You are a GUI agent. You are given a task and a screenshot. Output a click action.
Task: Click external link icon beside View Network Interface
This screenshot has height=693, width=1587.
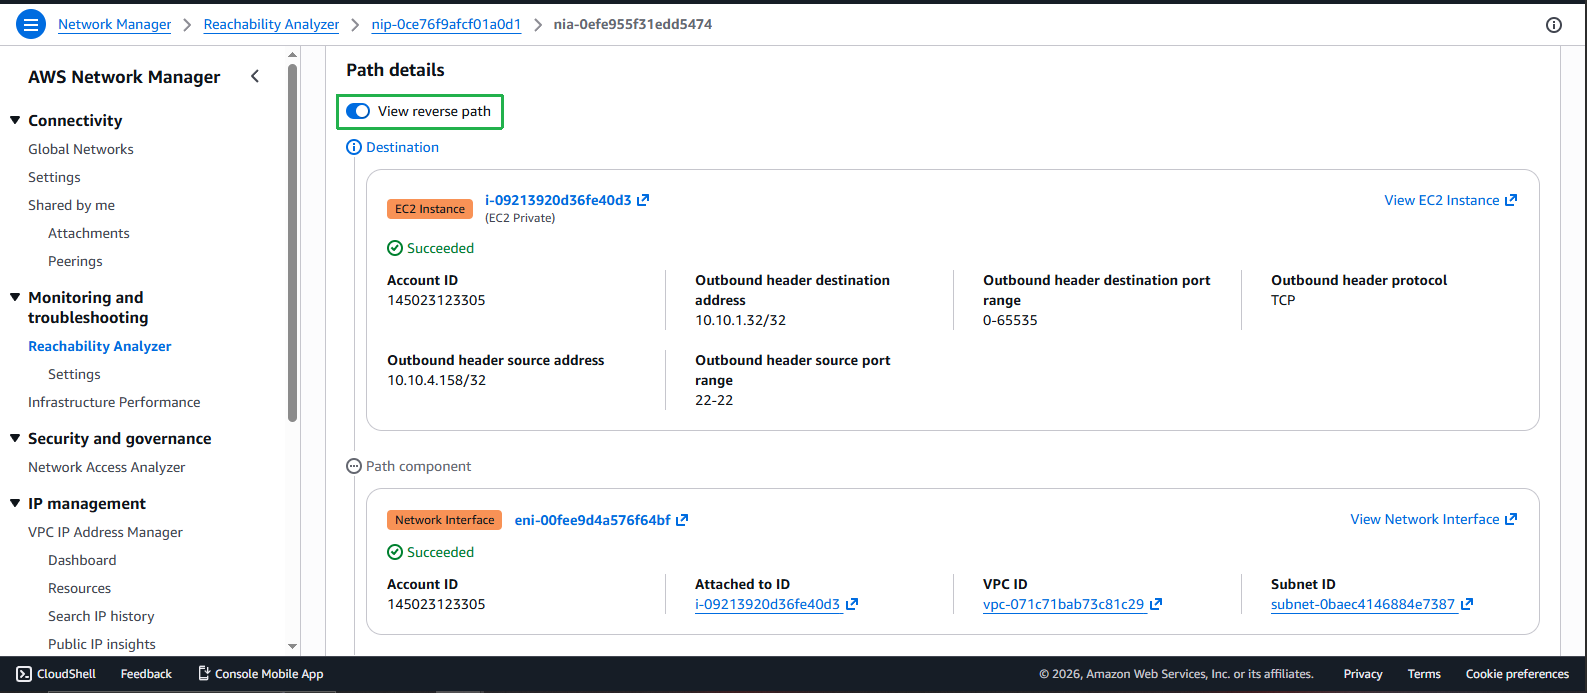coord(1511,519)
